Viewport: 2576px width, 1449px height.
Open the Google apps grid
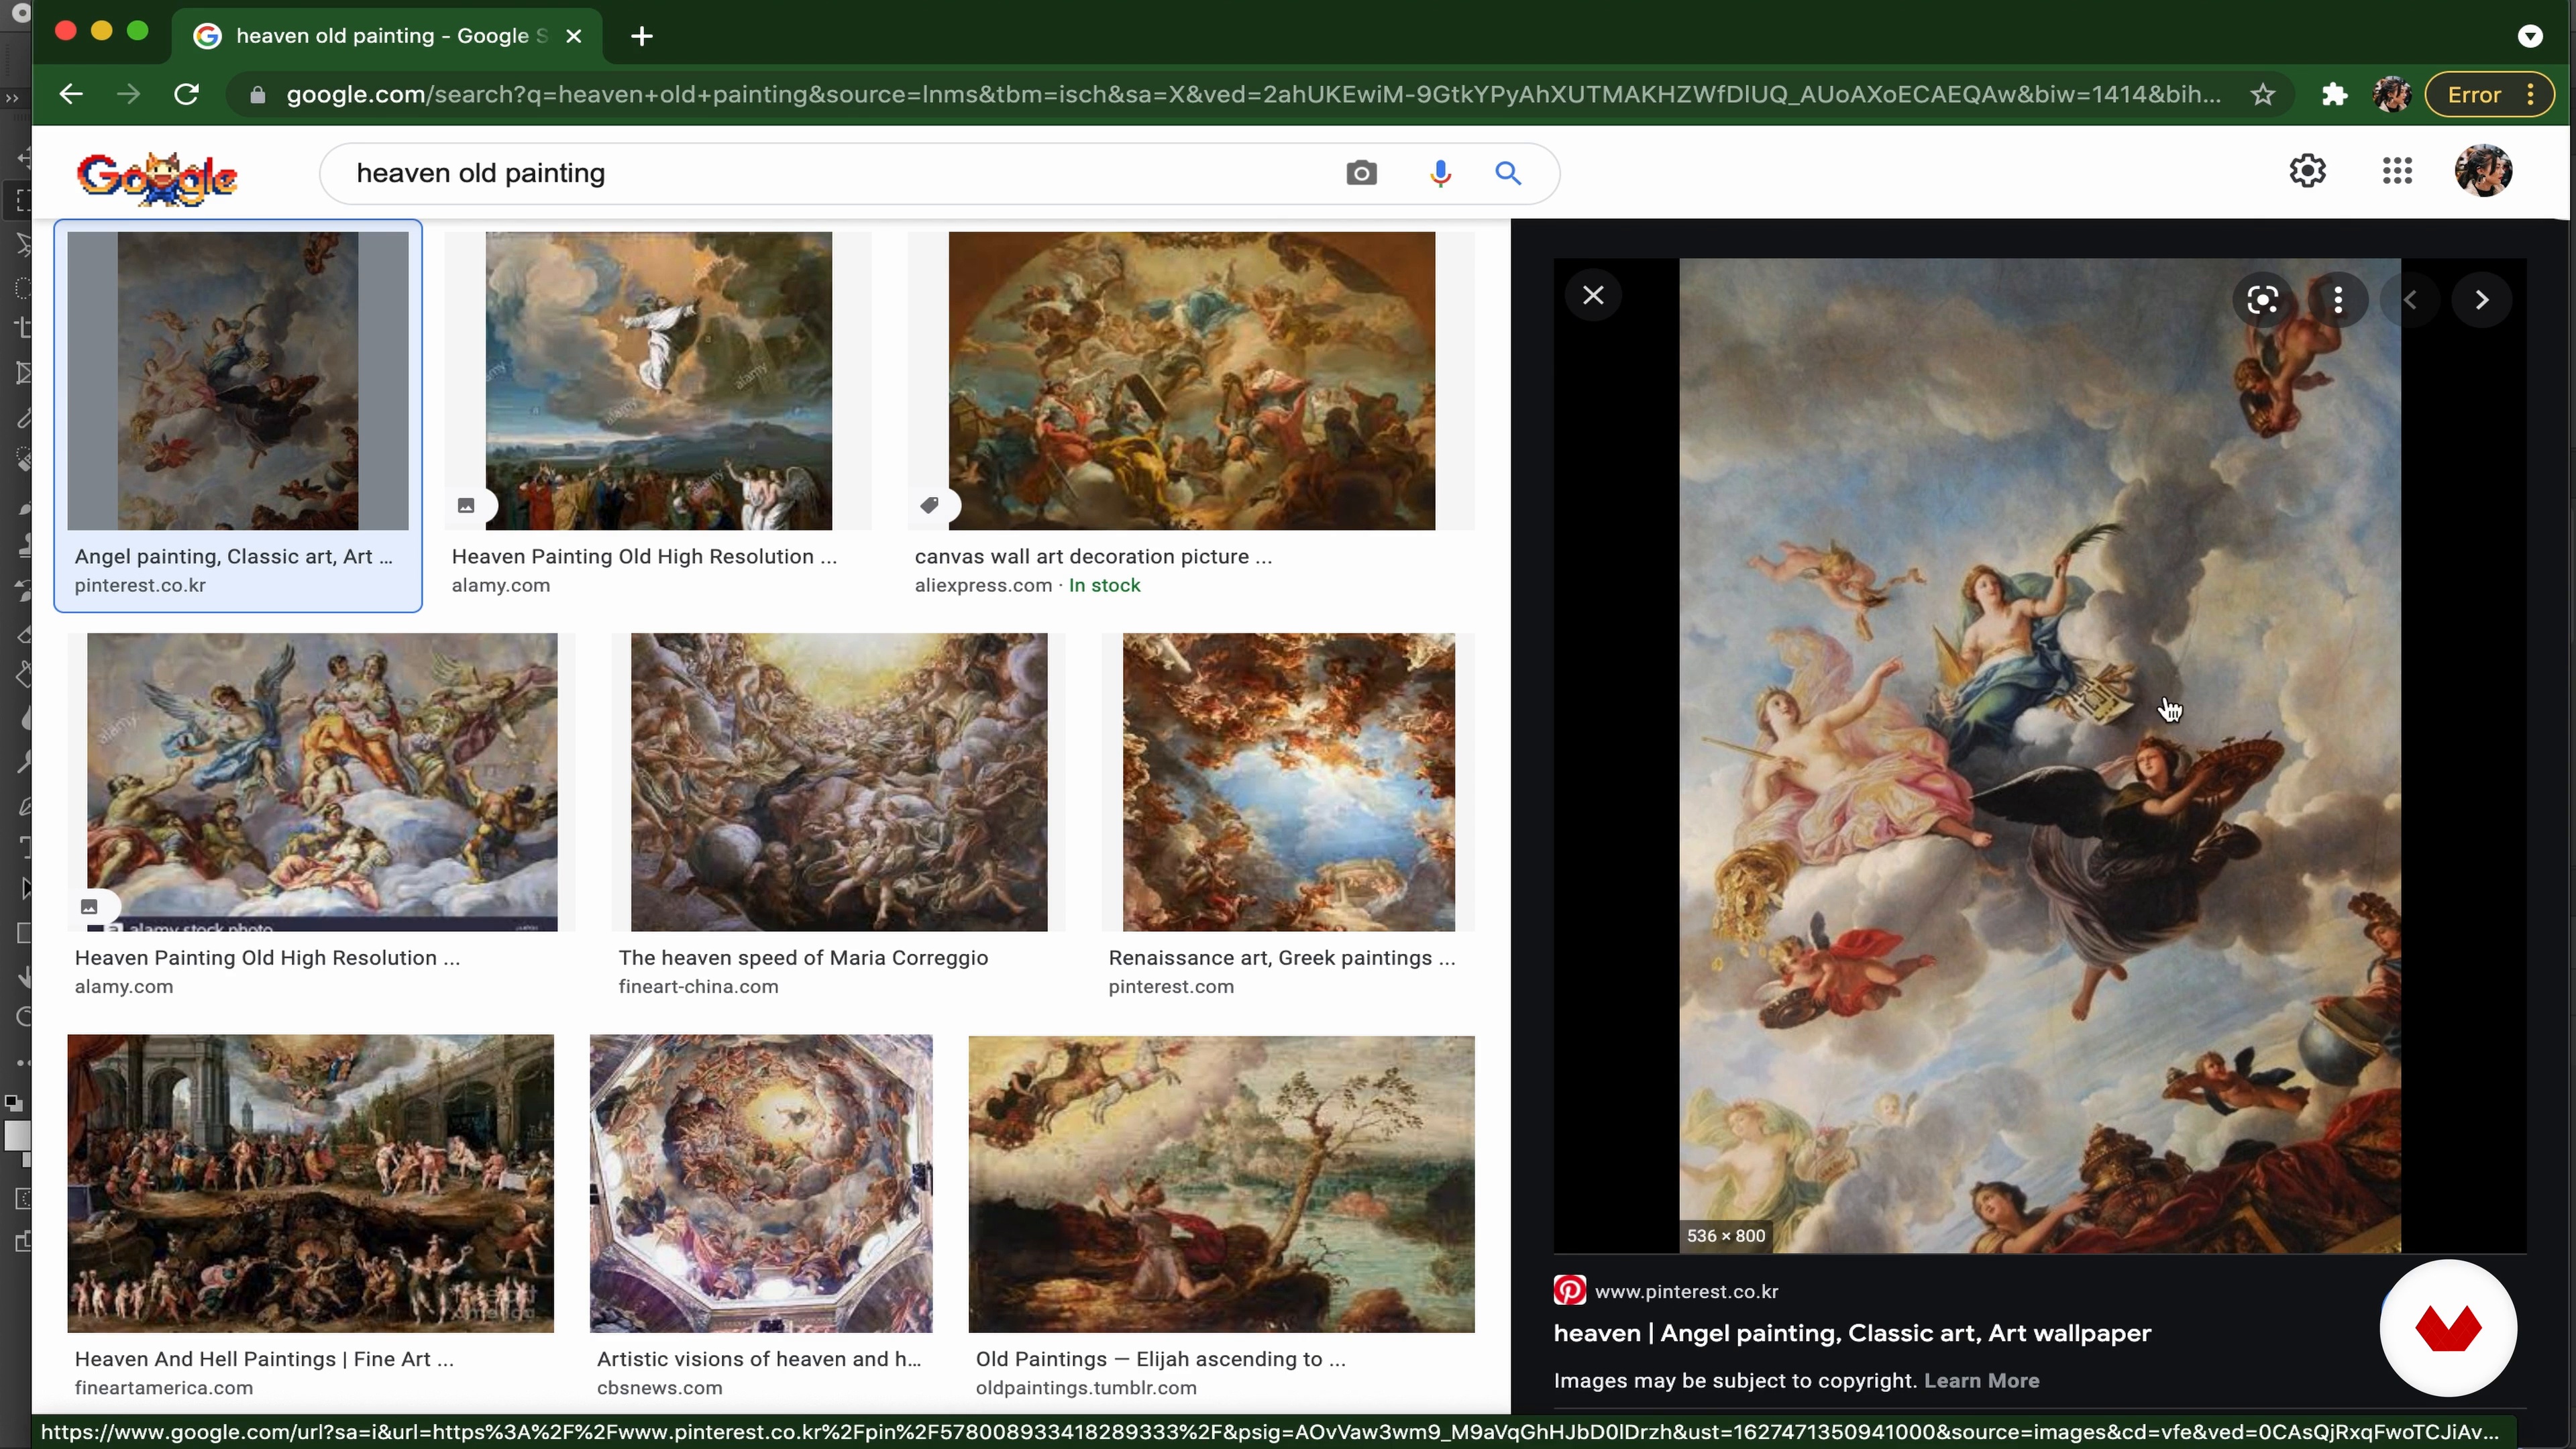click(x=2397, y=170)
